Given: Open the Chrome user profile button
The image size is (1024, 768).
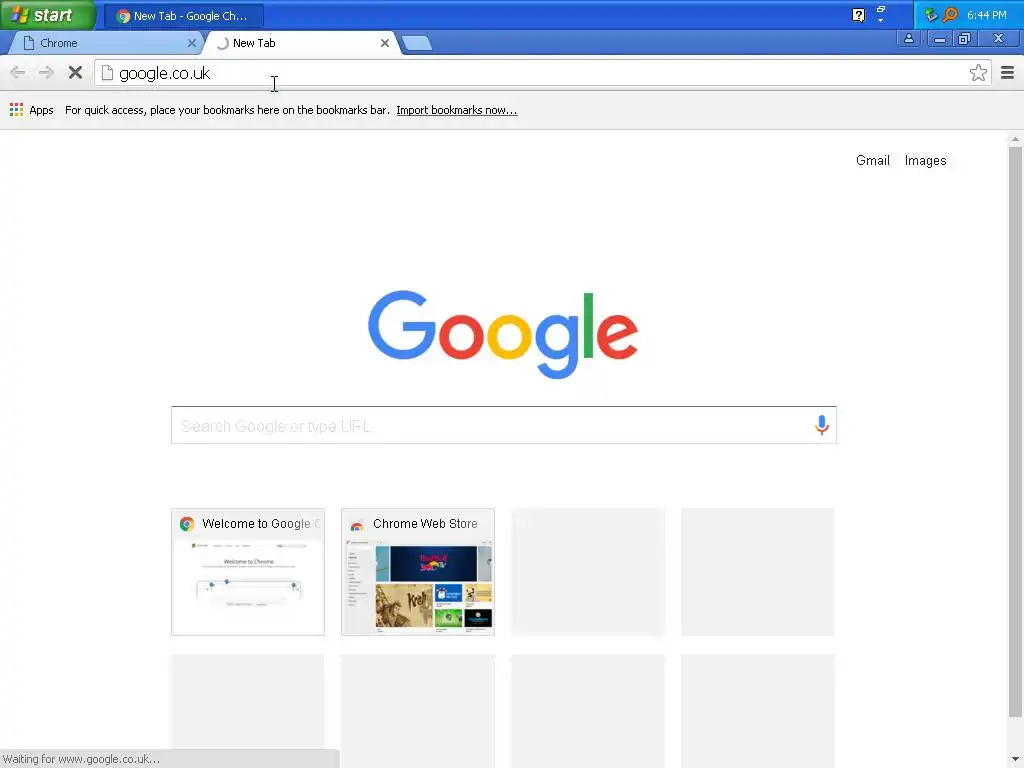Looking at the screenshot, I should click(x=908, y=39).
